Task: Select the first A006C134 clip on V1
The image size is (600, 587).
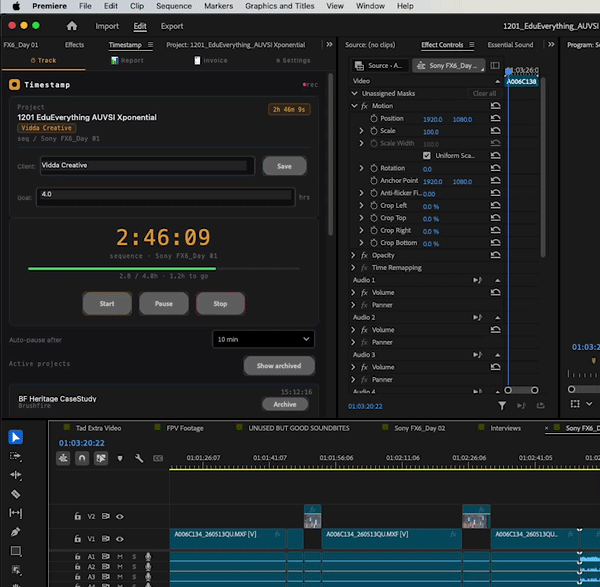Action: 228,538
